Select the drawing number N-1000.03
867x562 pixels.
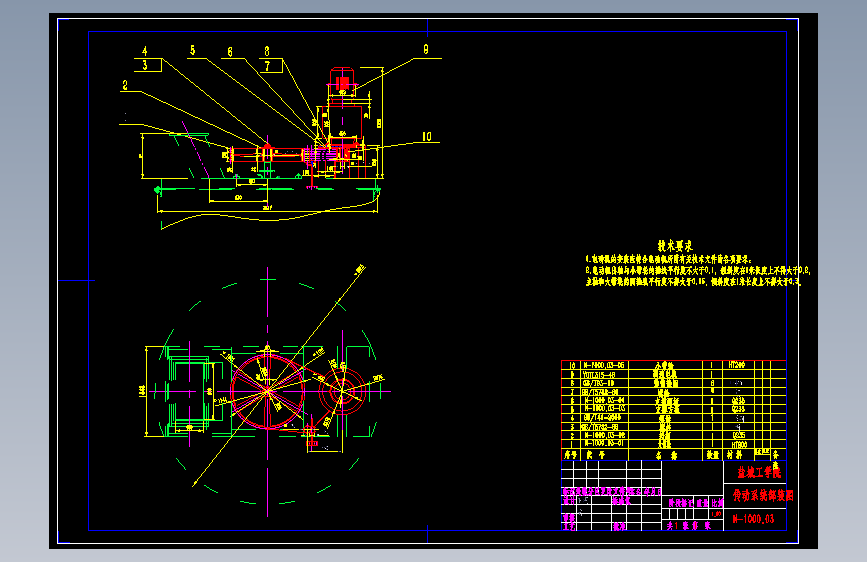pyautogui.click(x=754, y=519)
